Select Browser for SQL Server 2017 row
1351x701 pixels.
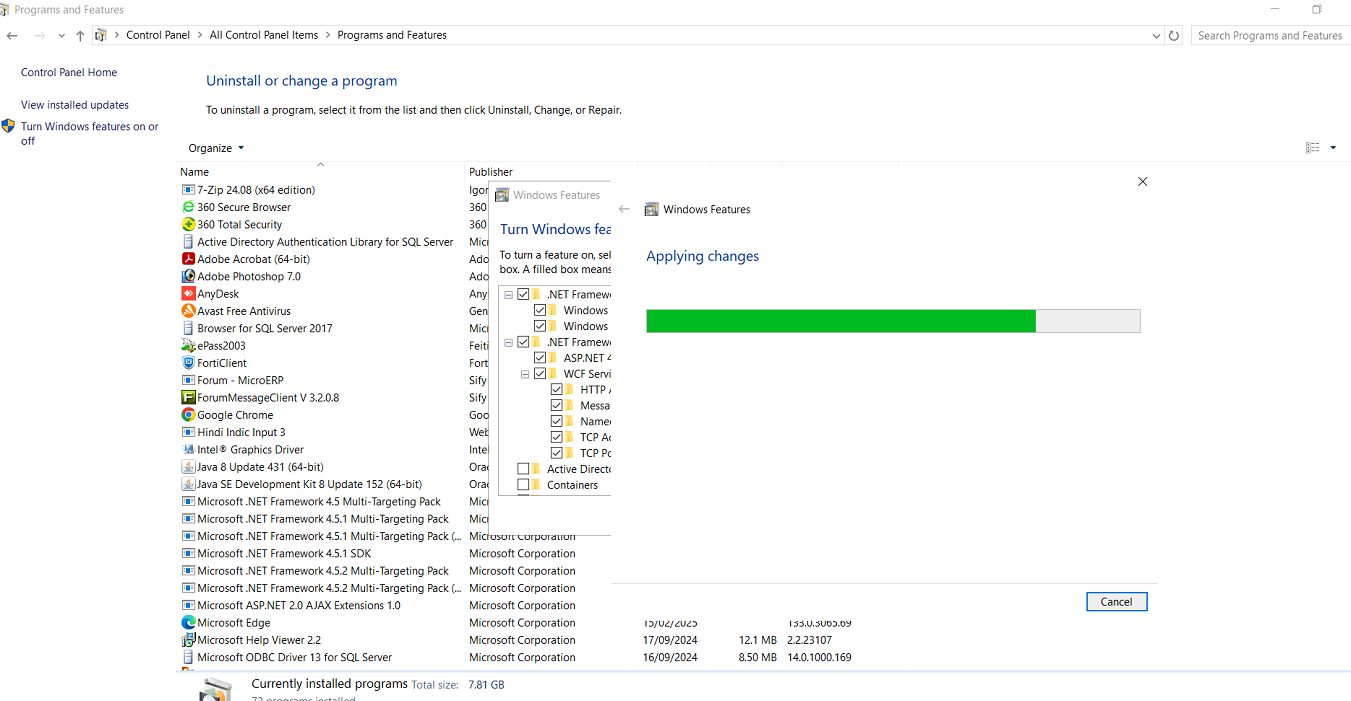[264, 328]
